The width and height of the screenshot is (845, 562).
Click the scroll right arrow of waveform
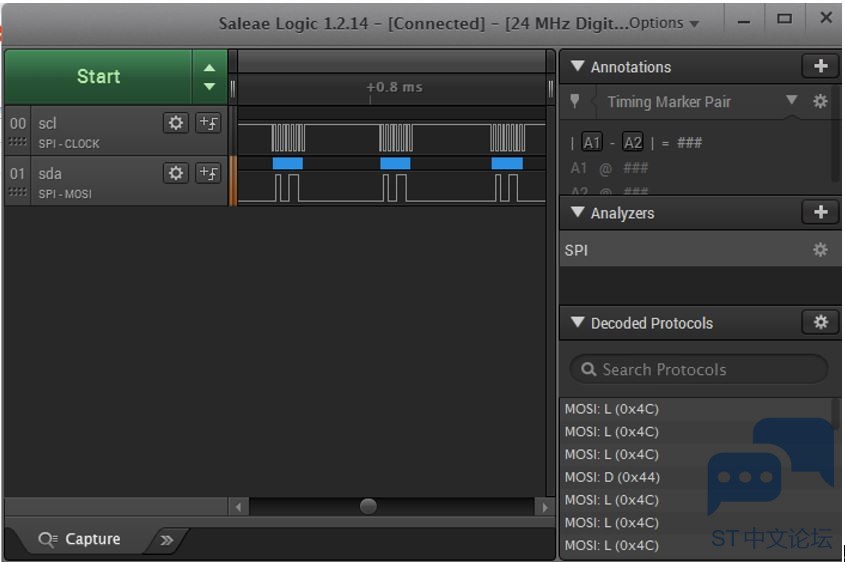pyautogui.click(x=544, y=507)
